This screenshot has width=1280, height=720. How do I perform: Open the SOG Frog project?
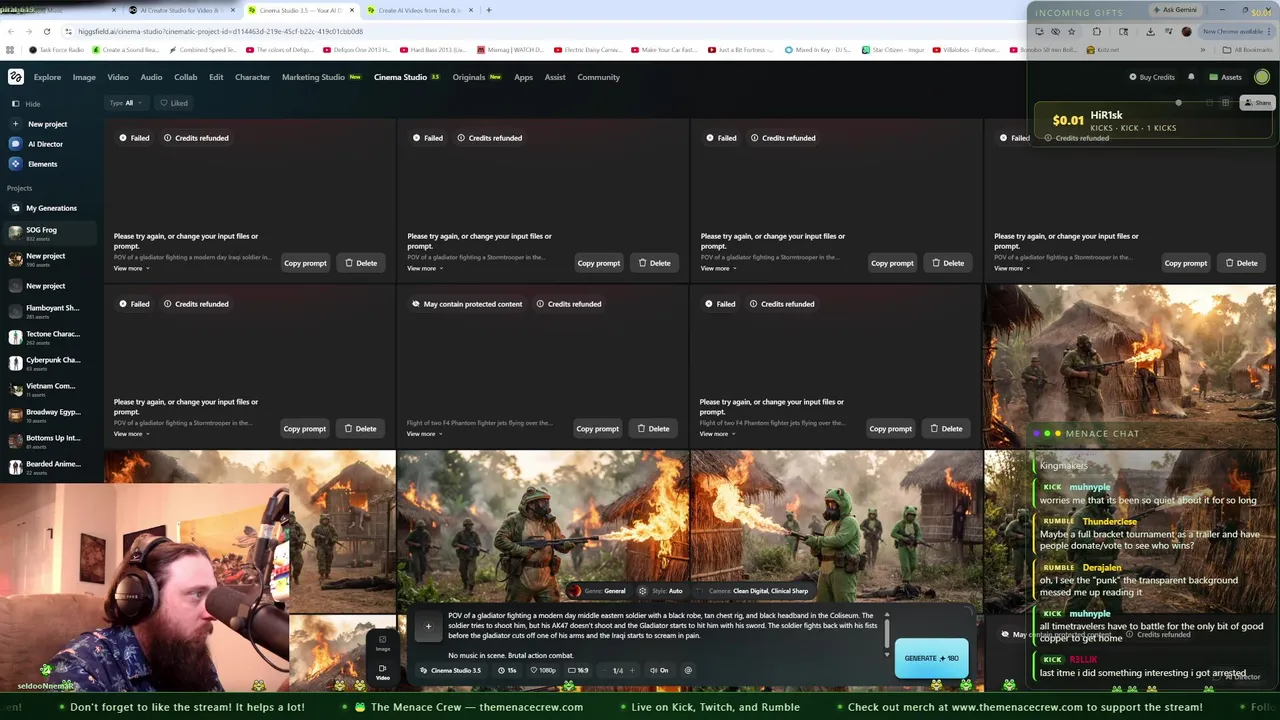click(50, 233)
